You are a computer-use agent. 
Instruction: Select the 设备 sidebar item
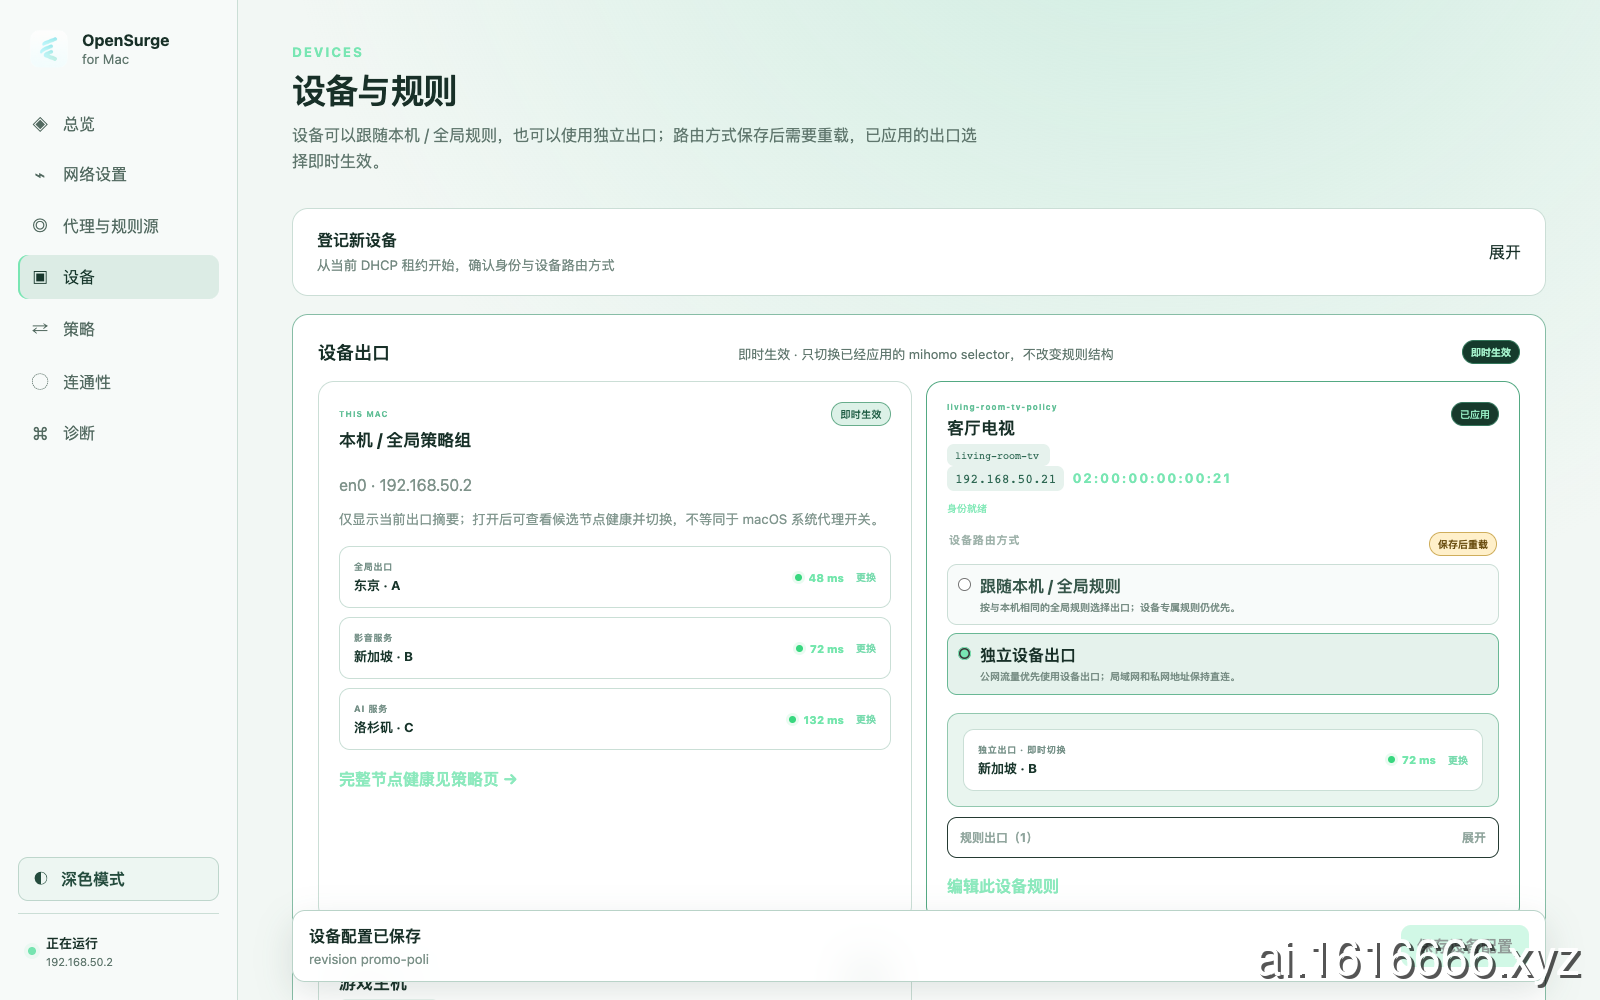click(x=118, y=277)
